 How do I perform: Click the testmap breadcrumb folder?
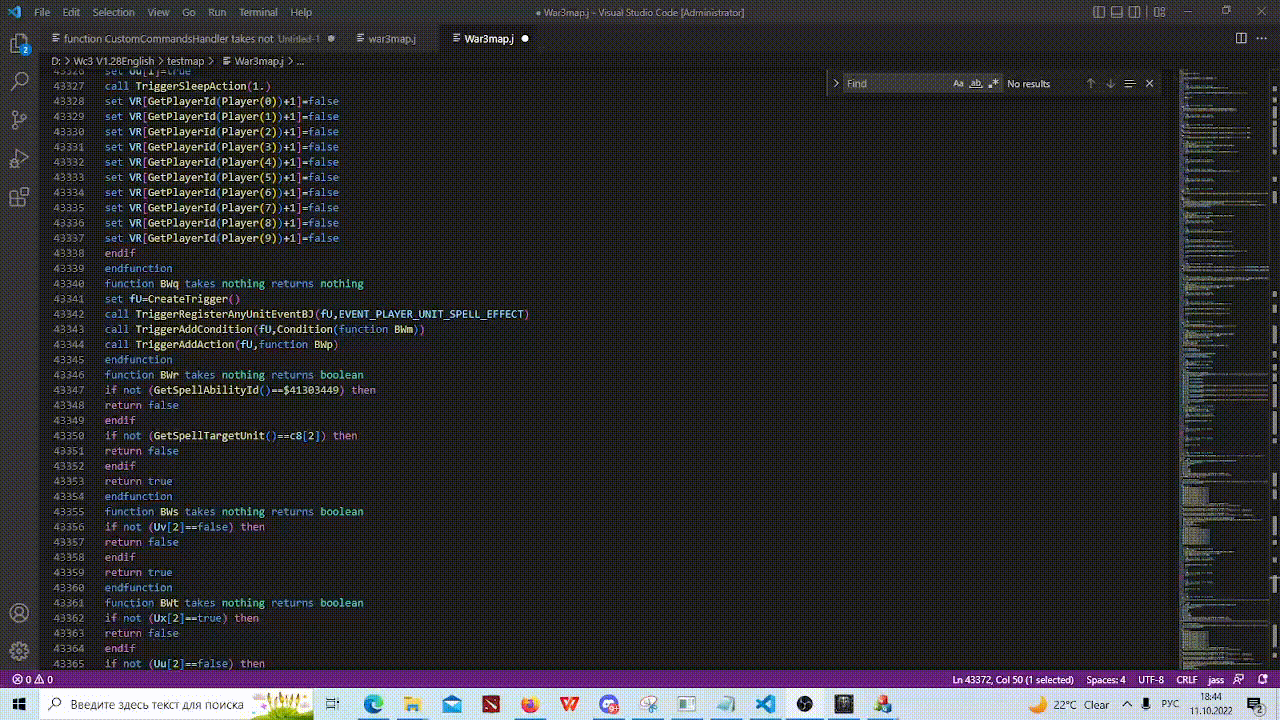pyautogui.click(x=185, y=61)
